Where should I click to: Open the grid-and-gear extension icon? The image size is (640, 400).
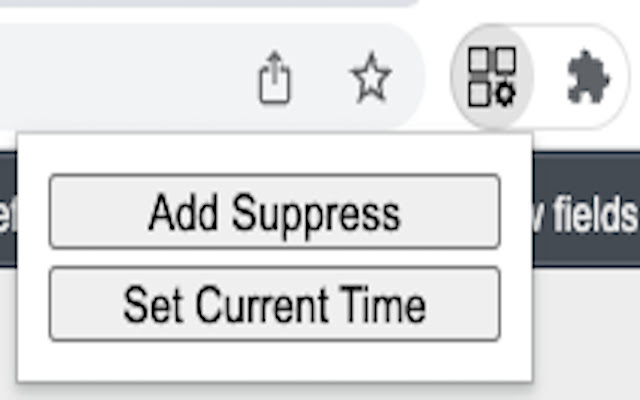(492, 77)
